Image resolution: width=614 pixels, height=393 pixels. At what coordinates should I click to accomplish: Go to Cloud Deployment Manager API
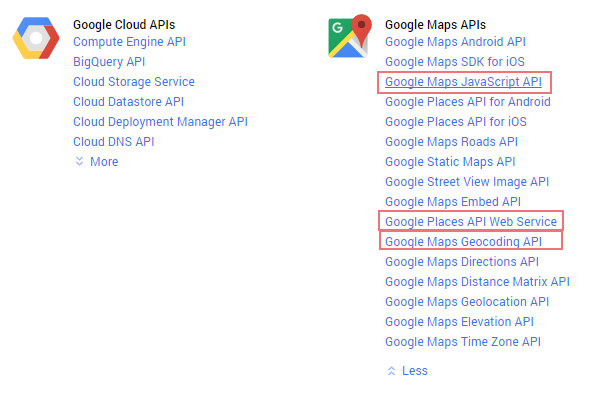point(160,122)
